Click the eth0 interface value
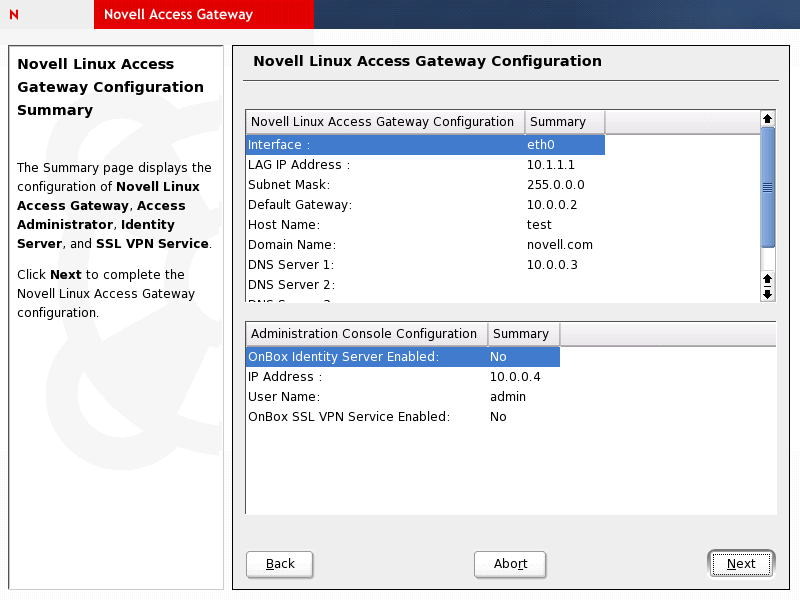 (541, 145)
